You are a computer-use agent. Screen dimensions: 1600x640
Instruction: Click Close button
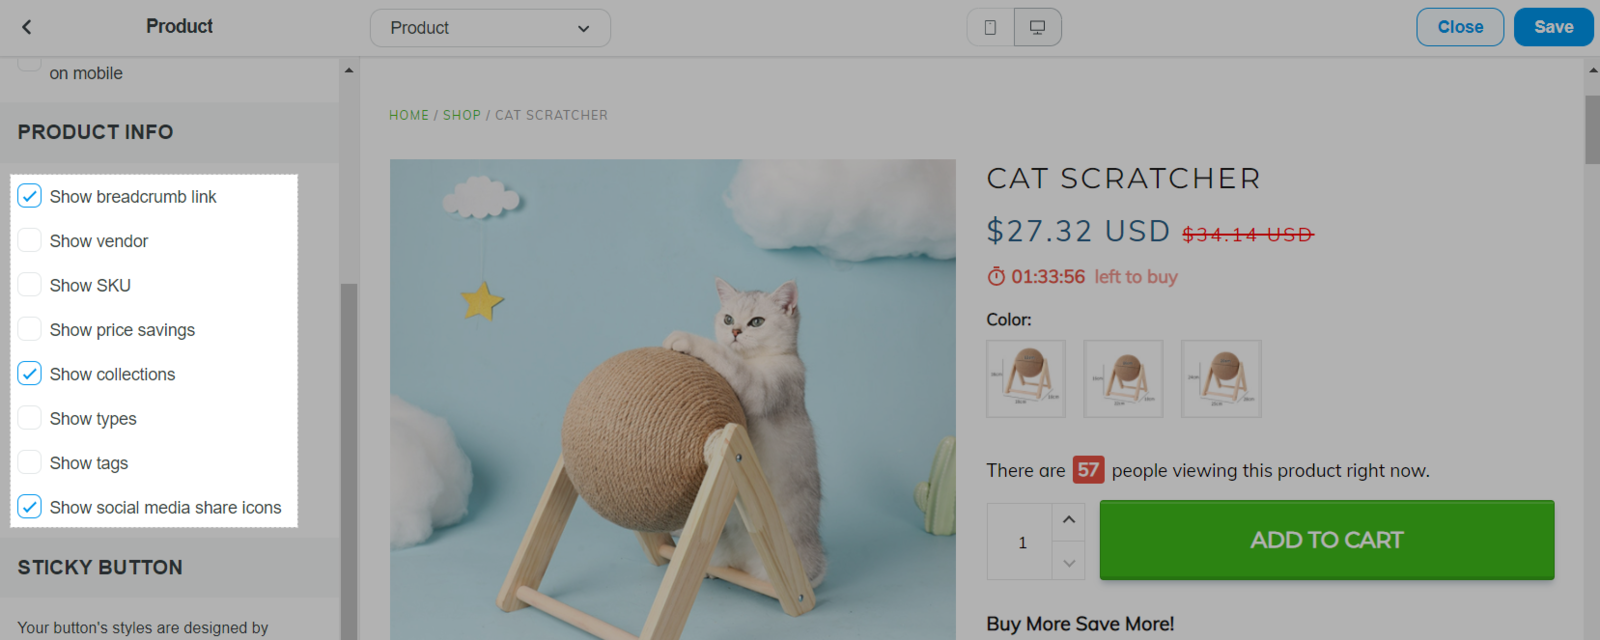tap(1460, 27)
